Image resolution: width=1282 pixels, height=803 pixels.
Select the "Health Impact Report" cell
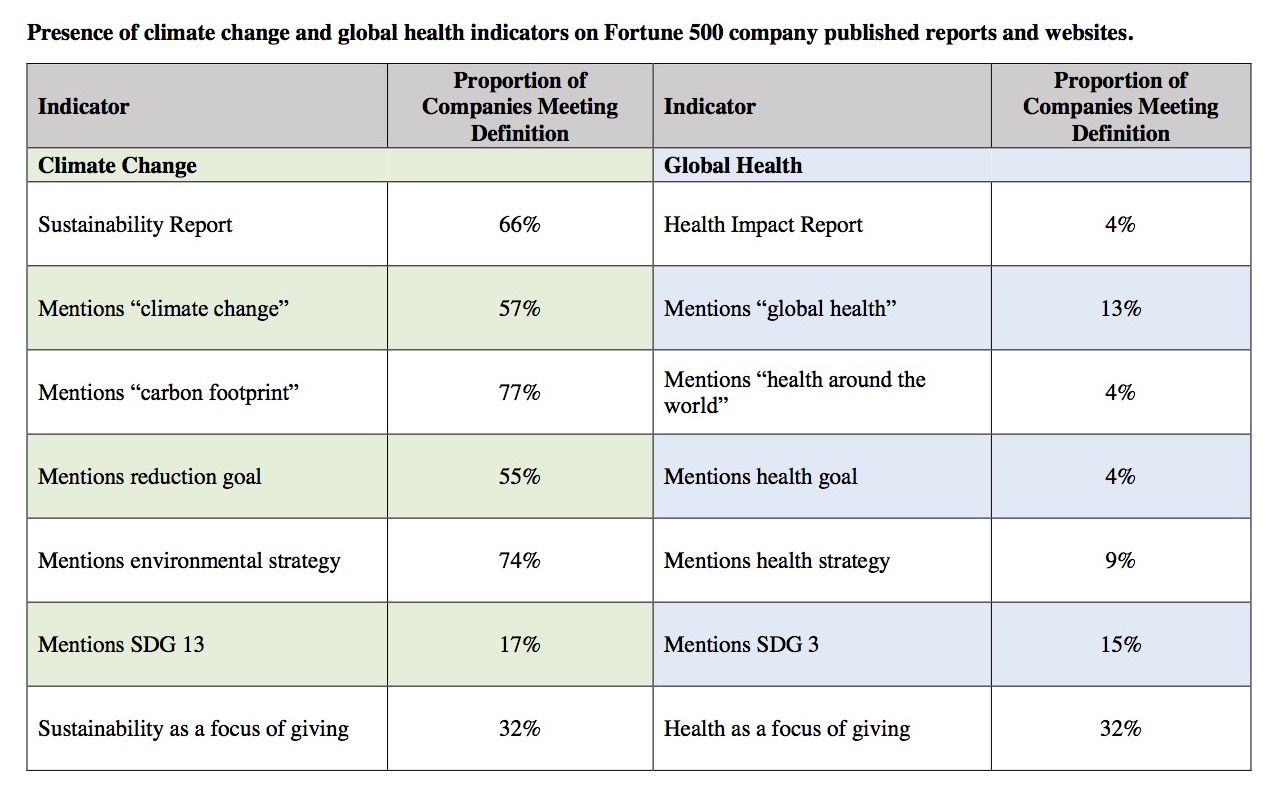pos(763,225)
